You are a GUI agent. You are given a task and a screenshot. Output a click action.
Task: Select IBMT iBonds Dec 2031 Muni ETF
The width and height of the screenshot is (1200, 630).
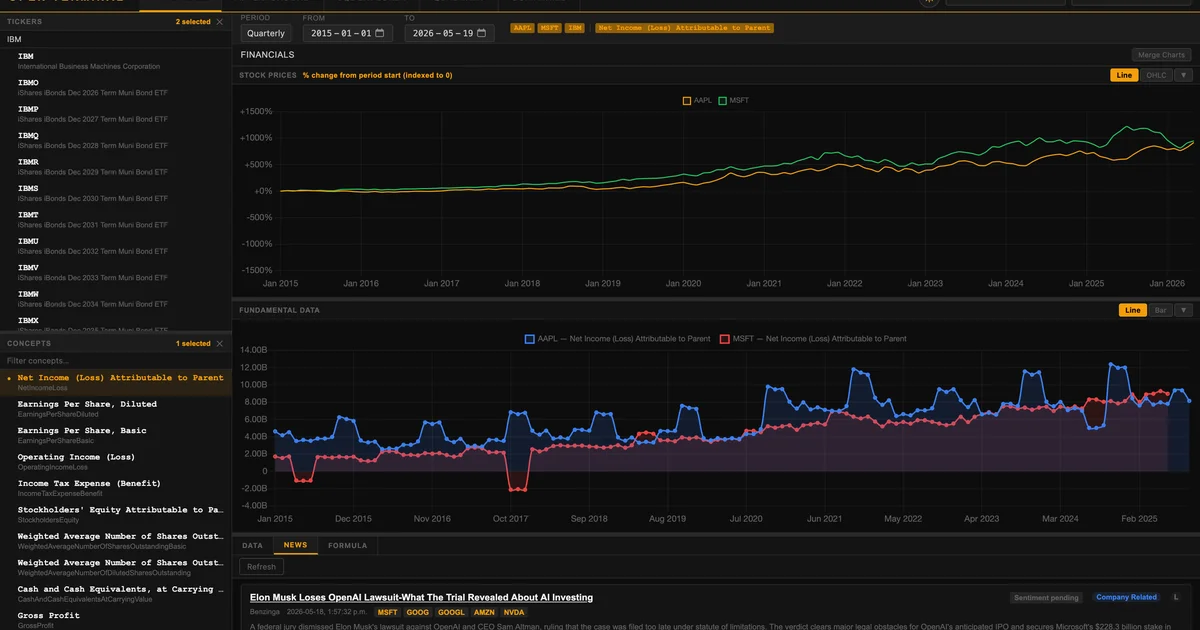(x=116, y=219)
